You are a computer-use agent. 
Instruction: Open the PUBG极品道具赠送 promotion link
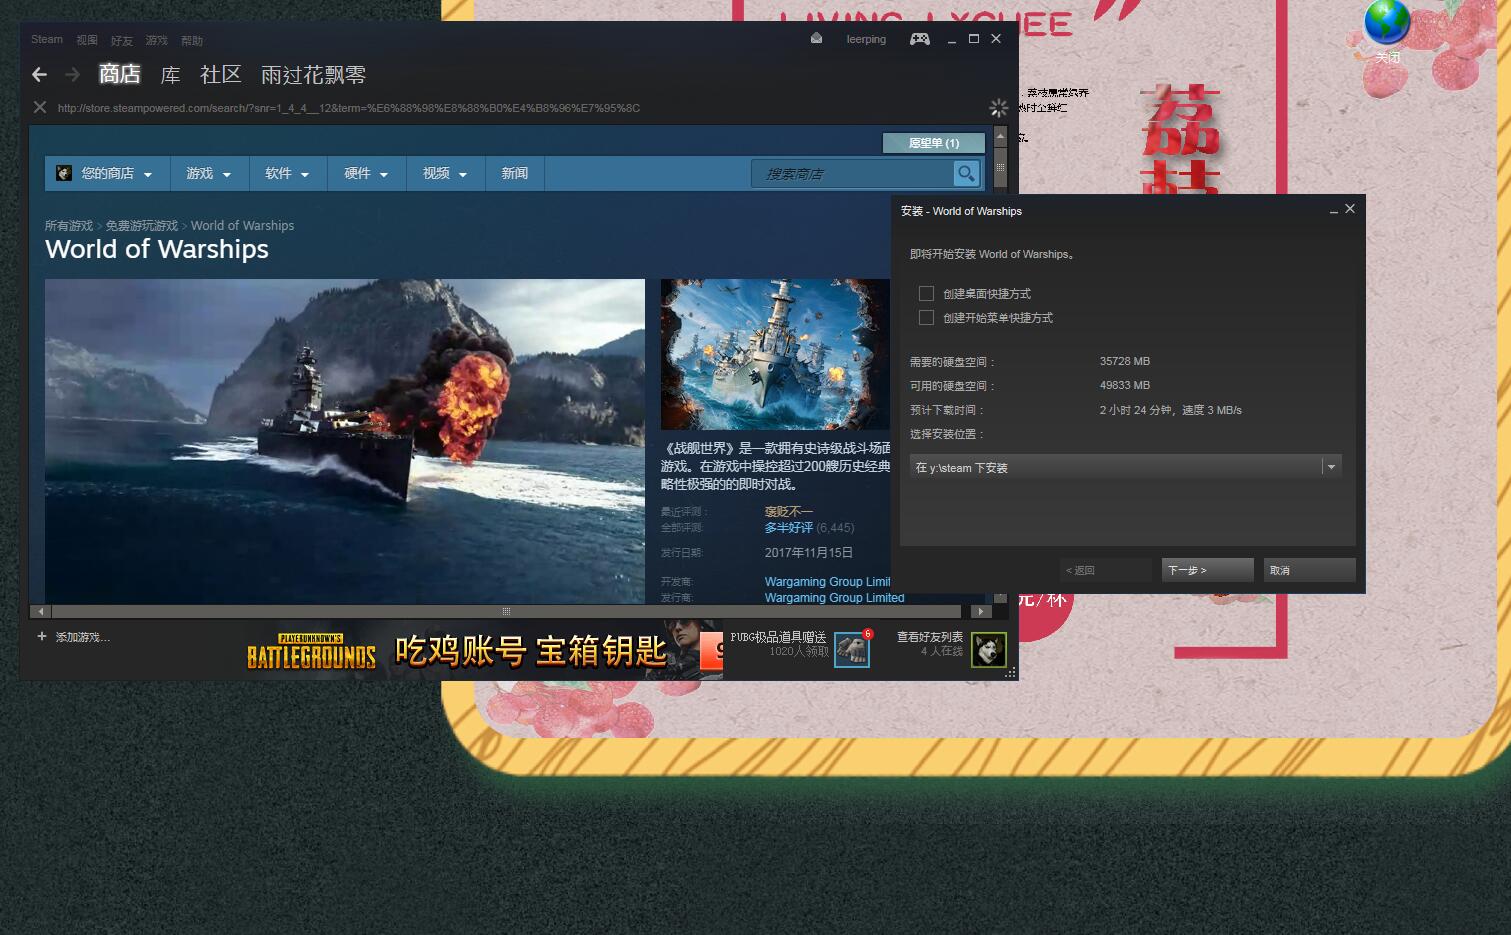pos(779,637)
